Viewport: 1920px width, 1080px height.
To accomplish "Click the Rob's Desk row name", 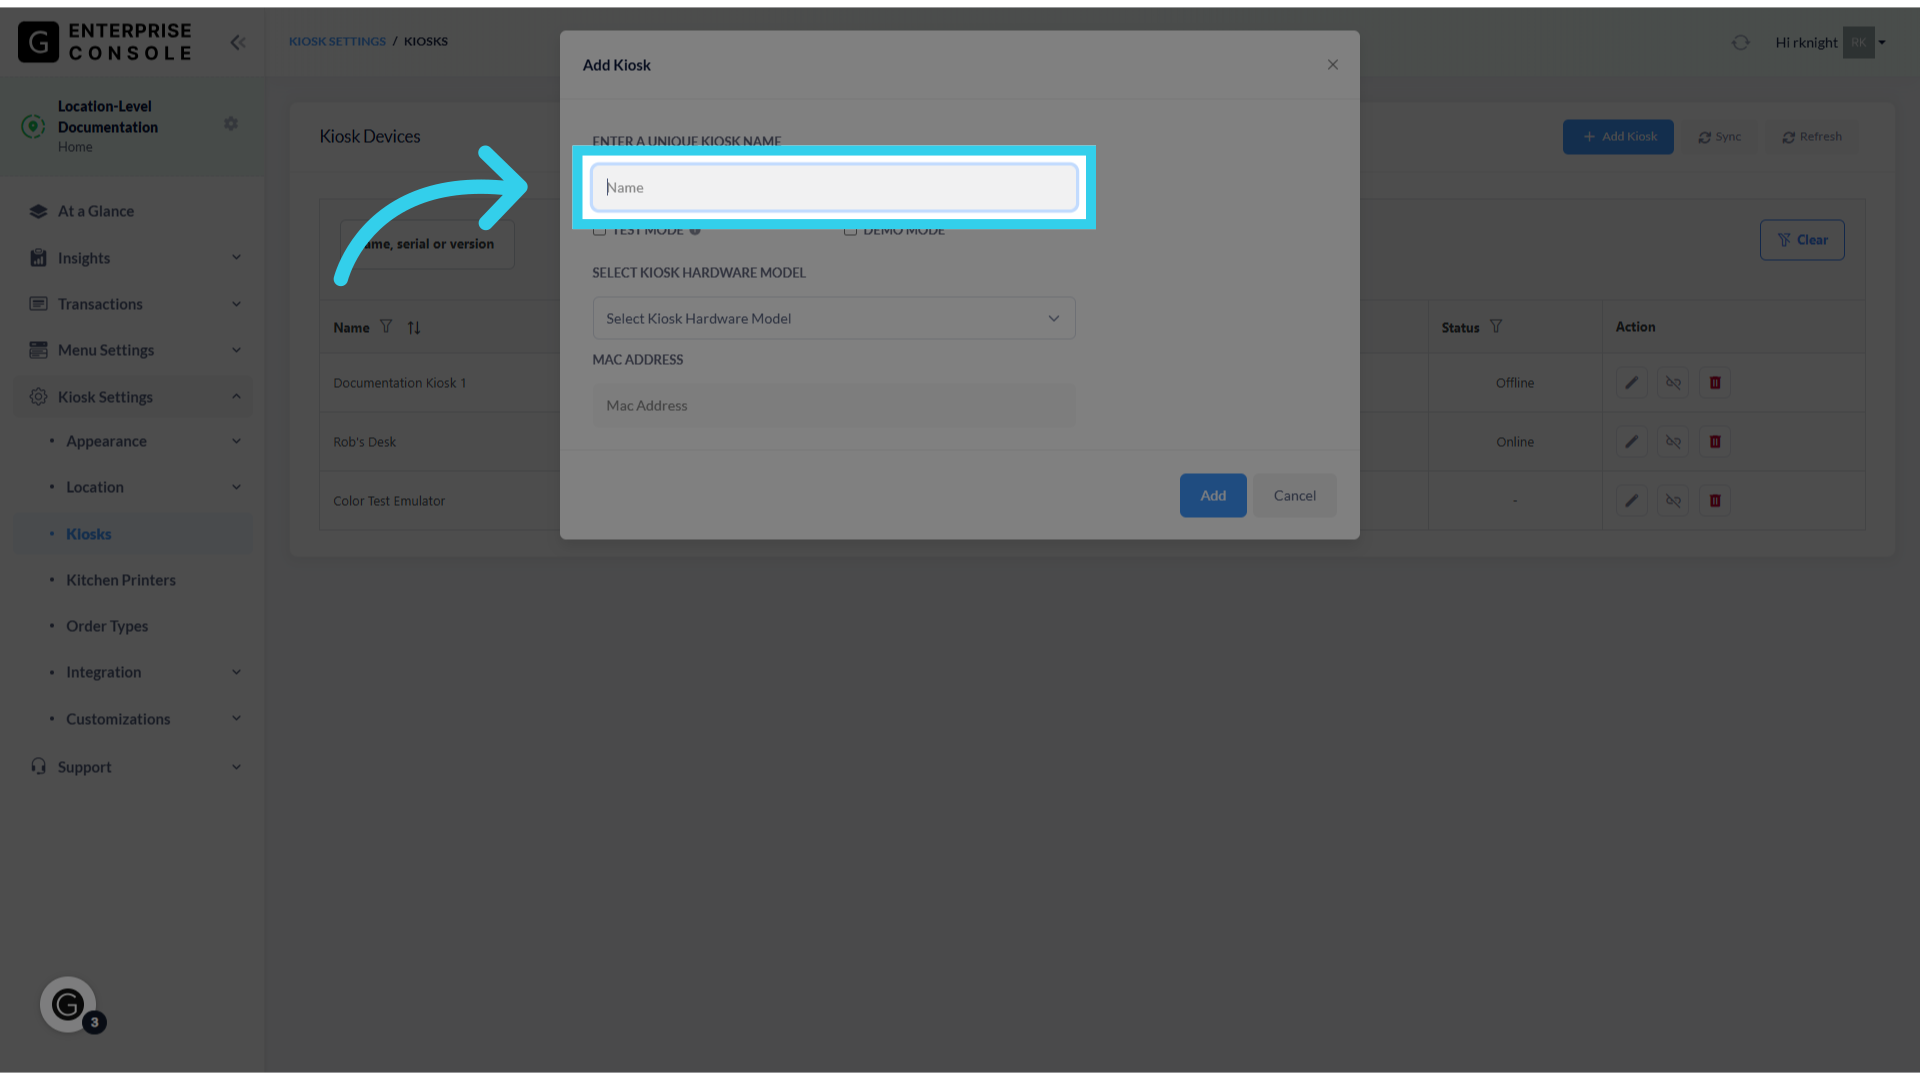I will (364, 442).
